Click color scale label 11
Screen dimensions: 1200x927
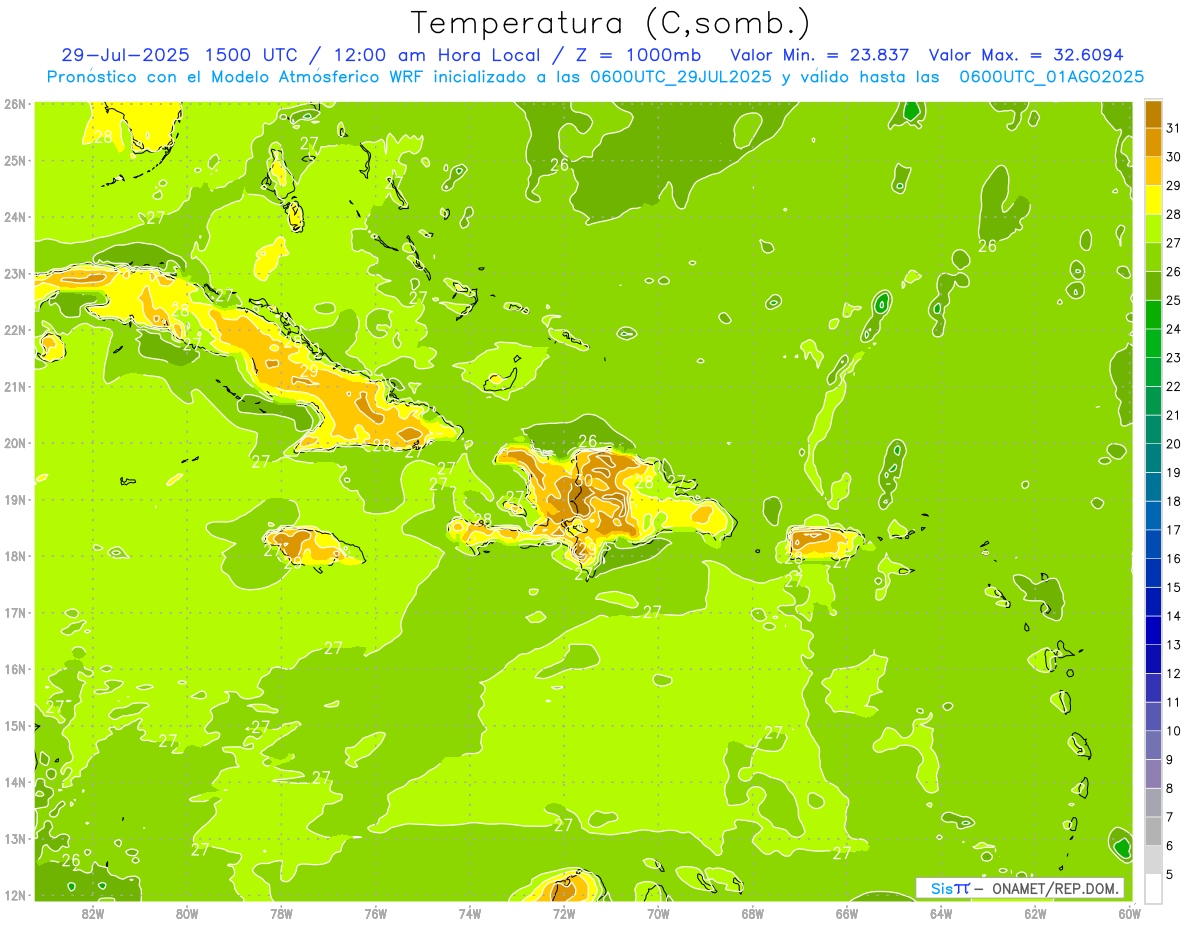[x=1174, y=702]
